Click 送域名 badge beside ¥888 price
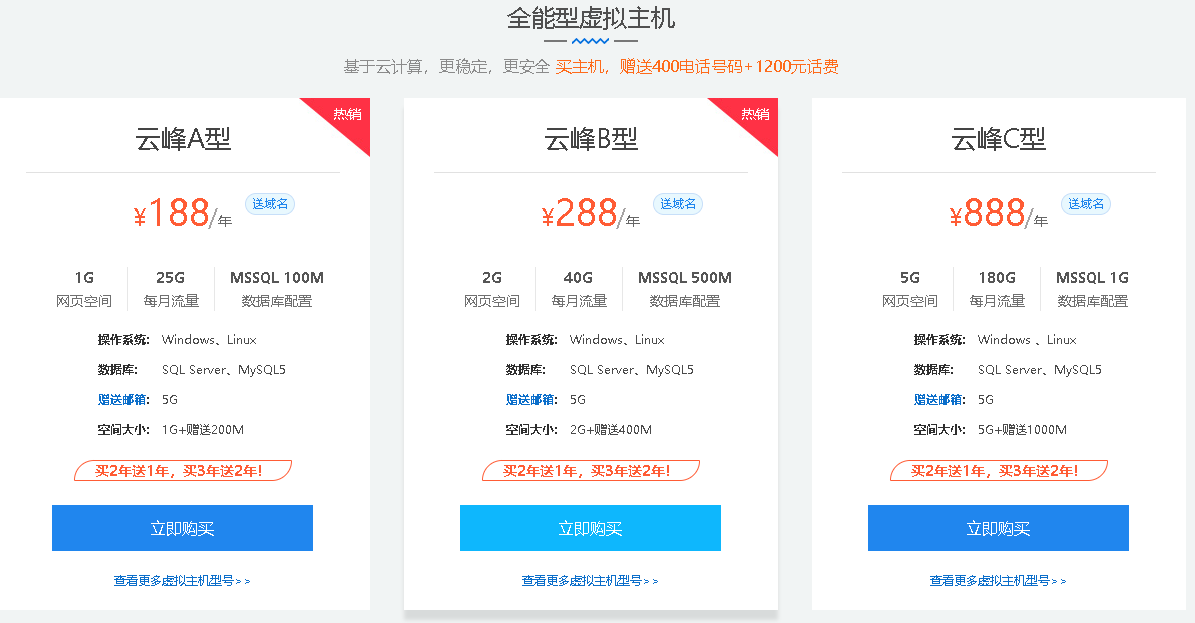 pyautogui.click(x=1086, y=204)
